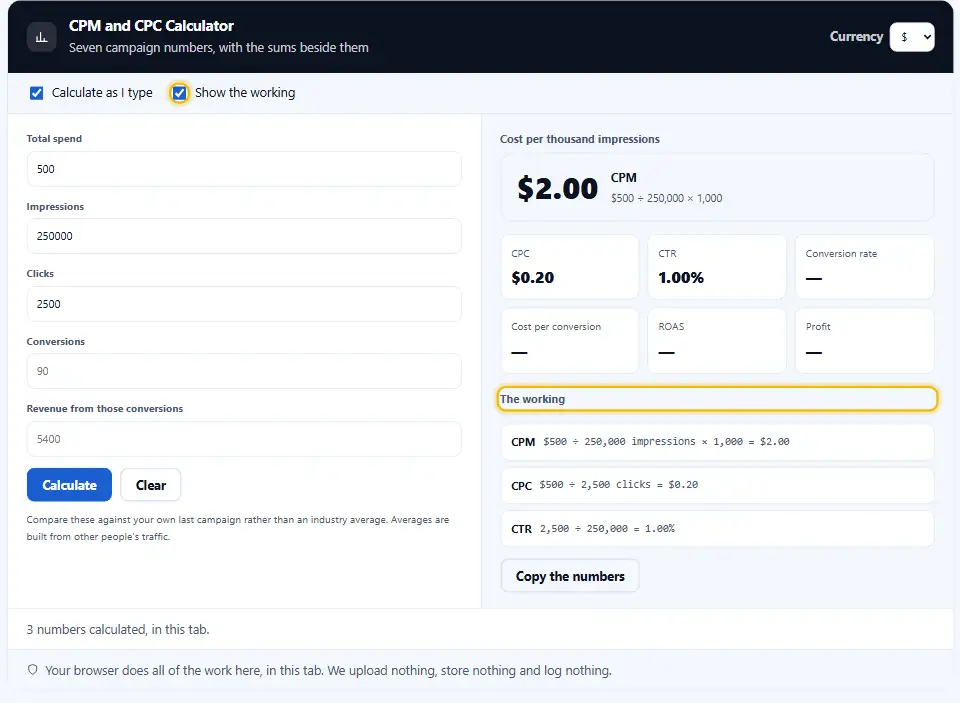Click the blue Calculate button

(x=69, y=485)
